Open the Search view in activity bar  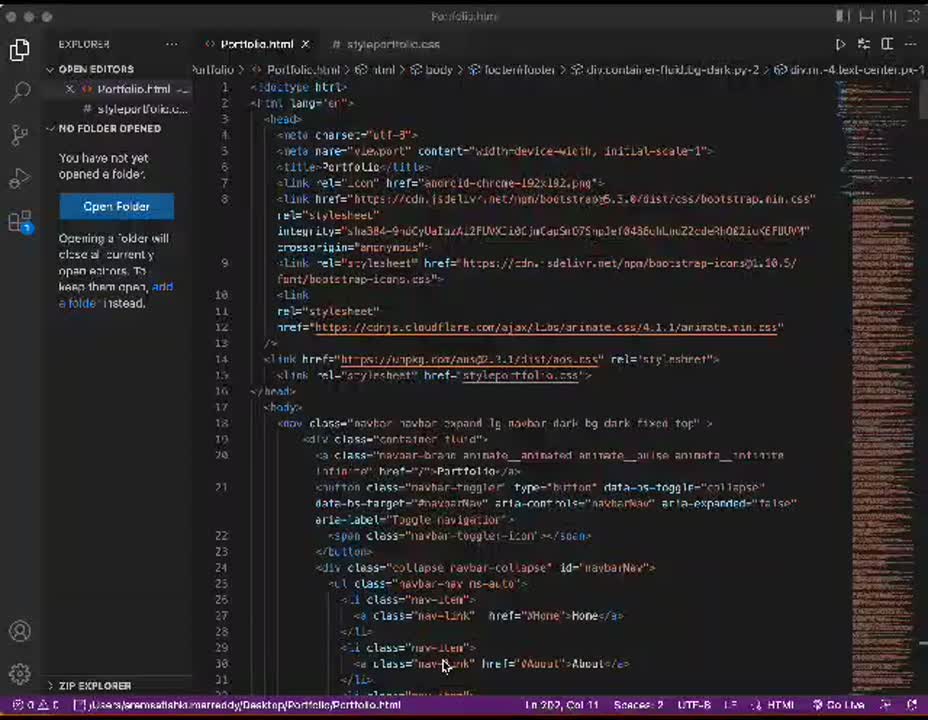point(20,93)
